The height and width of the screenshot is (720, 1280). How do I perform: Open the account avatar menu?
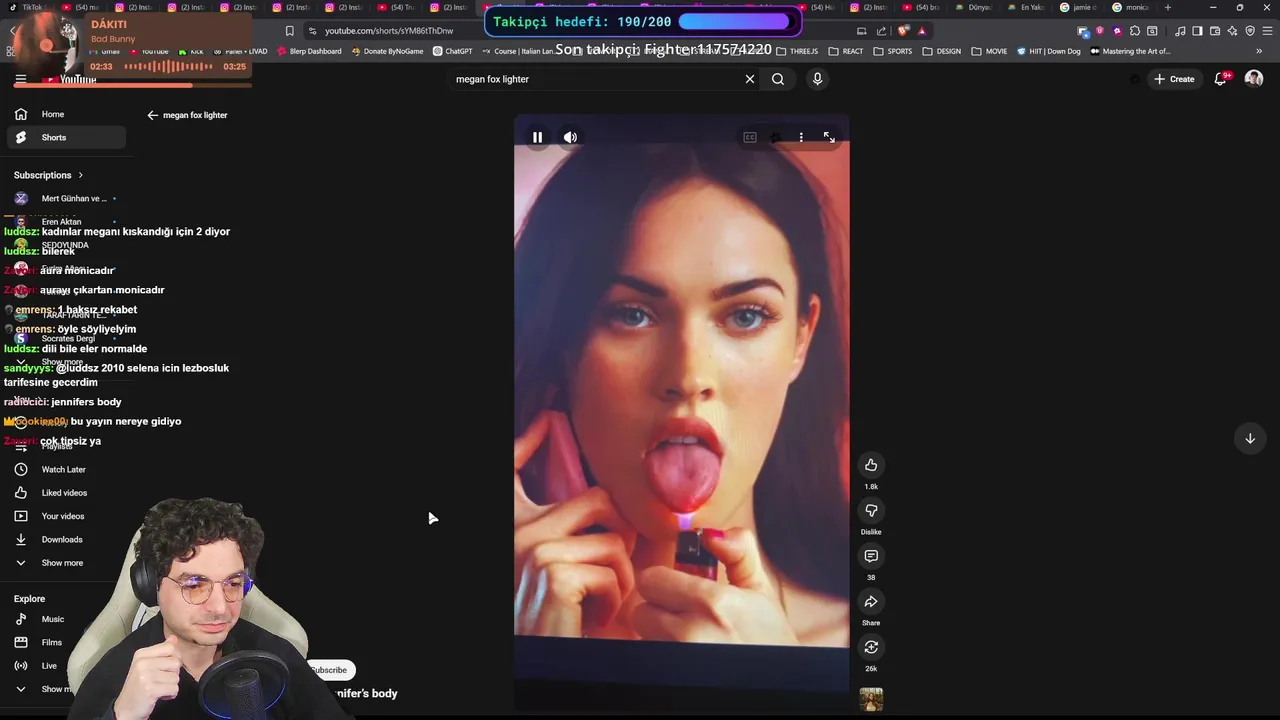pos(1254,79)
